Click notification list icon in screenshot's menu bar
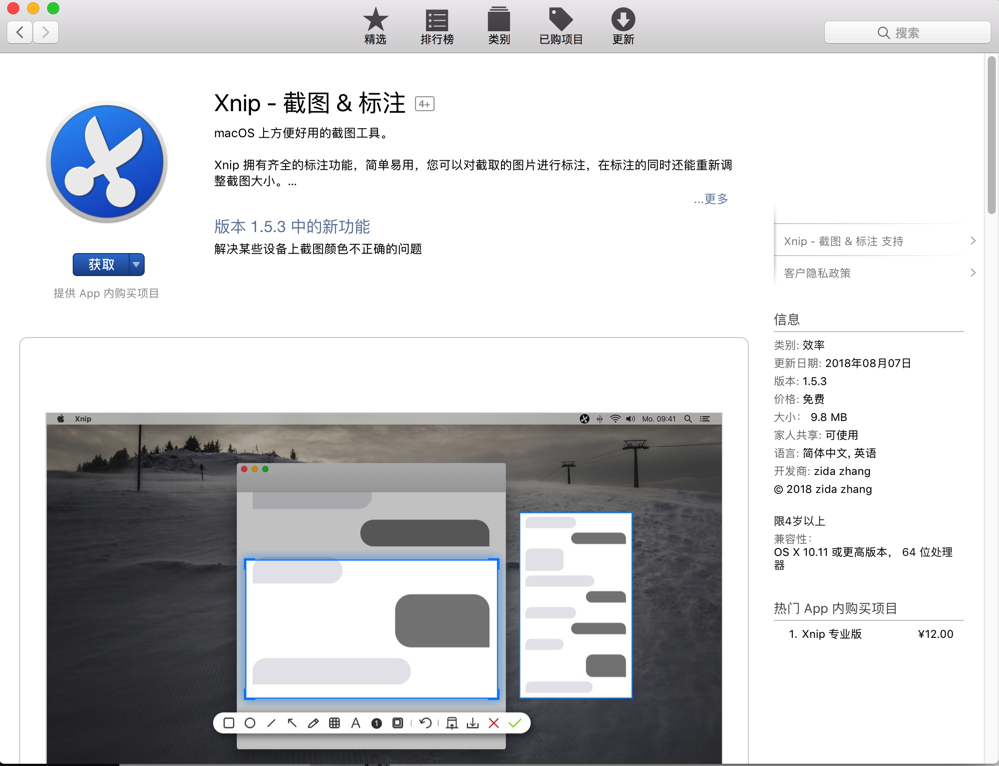999x766 pixels. coord(705,419)
